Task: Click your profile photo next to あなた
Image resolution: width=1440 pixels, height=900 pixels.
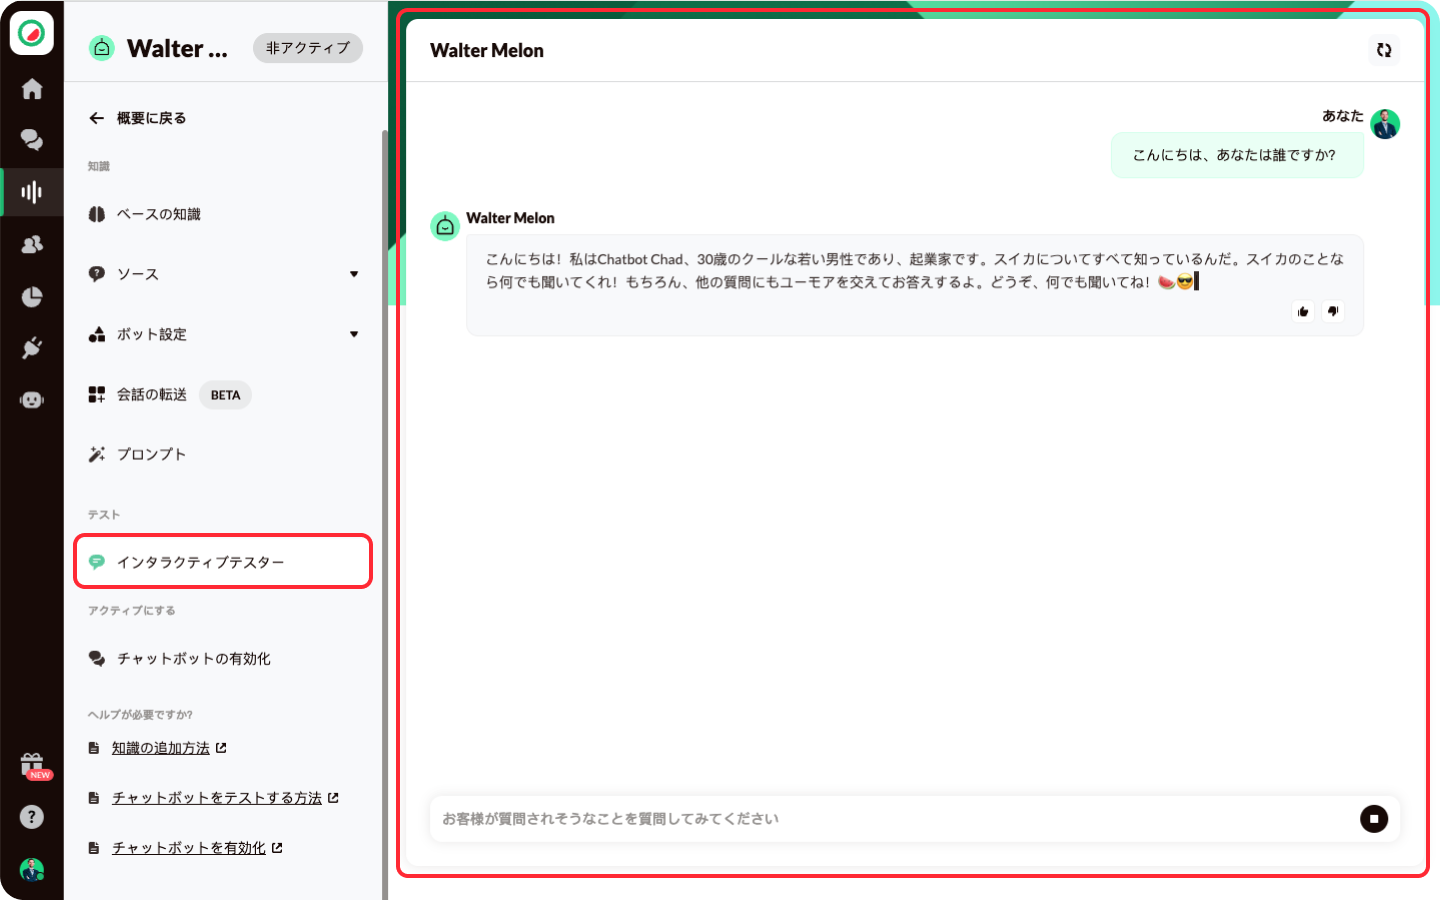Action: [1385, 124]
